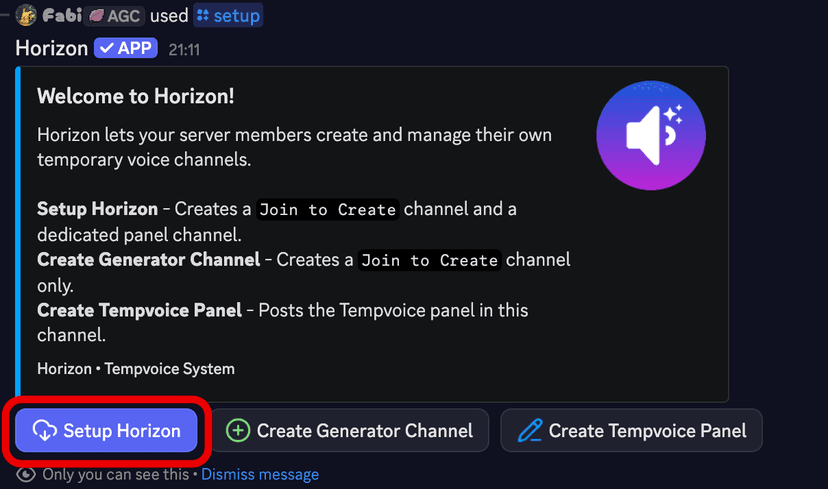Image resolution: width=828 pixels, height=489 pixels.
Task: Click the 21:11 message timestamp
Action: 184,50
